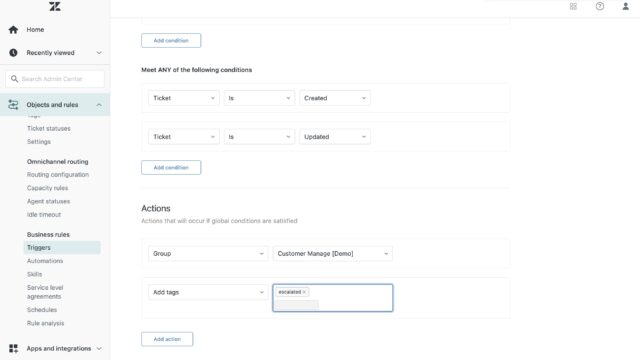Open Agent statuses

pos(48,201)
